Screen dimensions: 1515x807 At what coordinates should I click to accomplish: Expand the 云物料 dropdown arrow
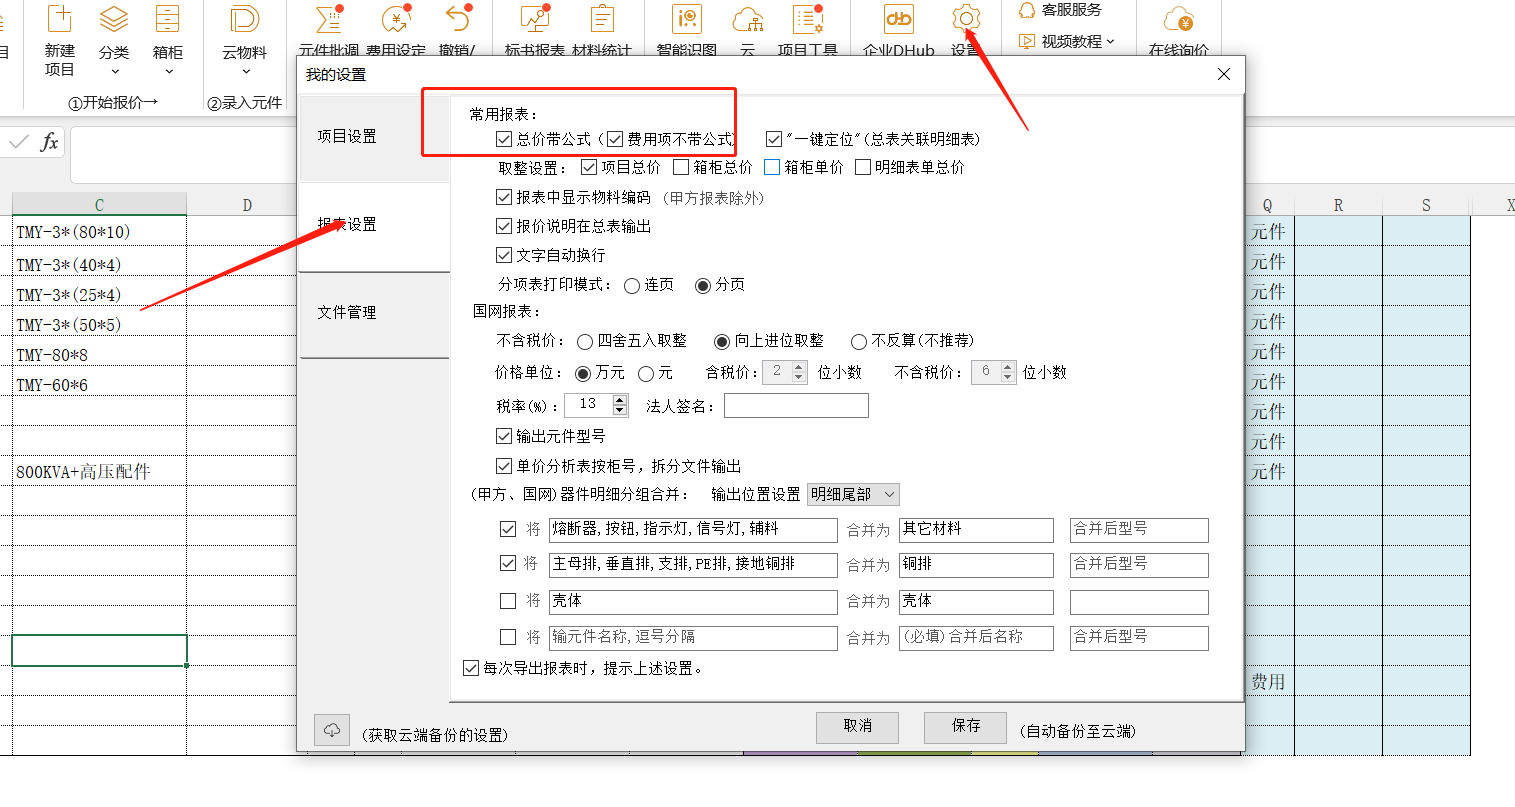(244, 71)
